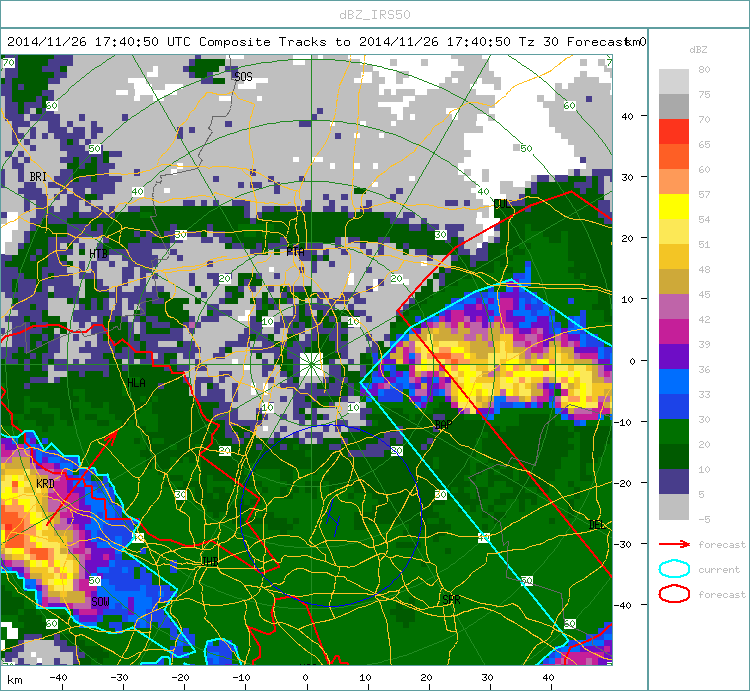Image resolution: width=750 pixels, height=691 pixels.
Task: Select the magenta 39-42 dBZ swatch
Action: [x=673, y=331]
